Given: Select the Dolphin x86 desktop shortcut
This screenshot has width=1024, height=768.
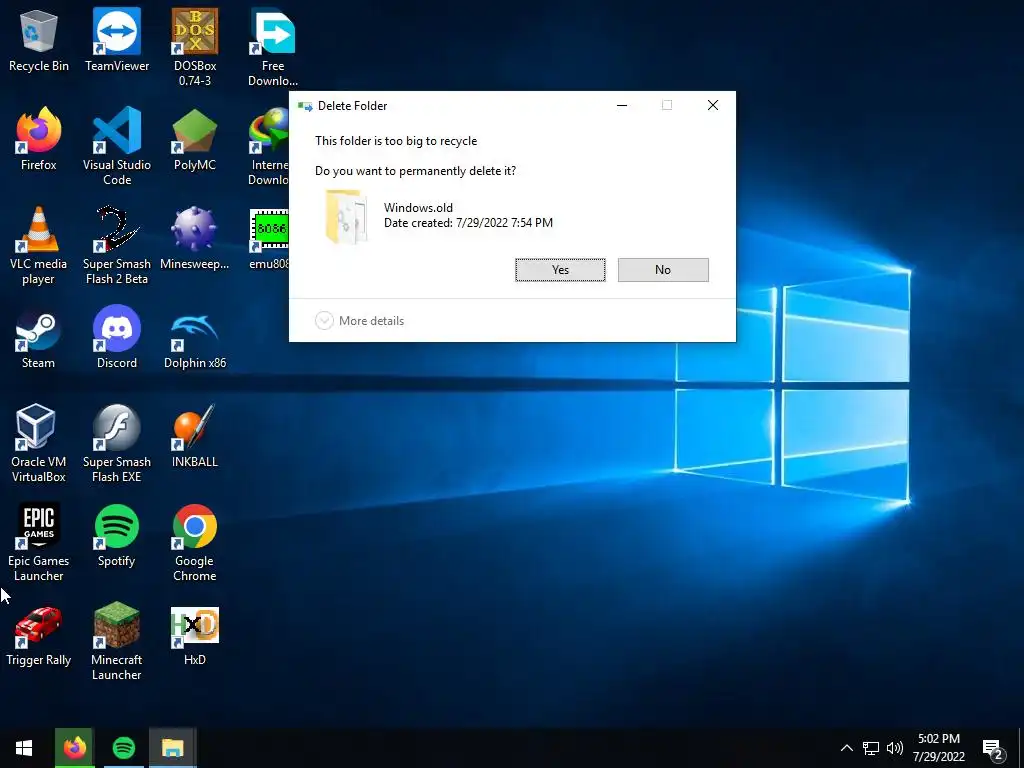Looking at the screenshot, I should (195, 338).
